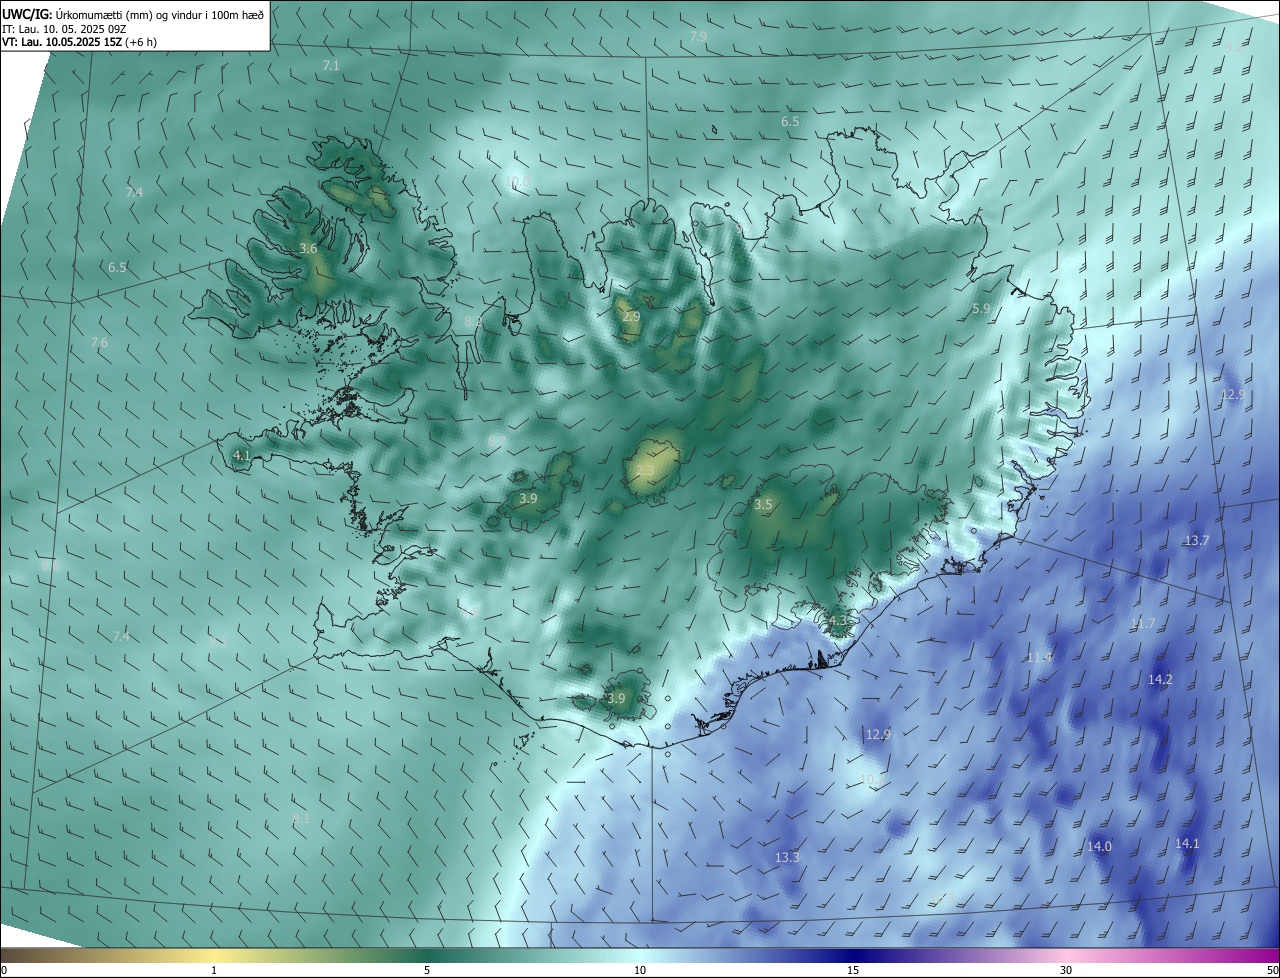Click the map value label '8.1'

tap(301, 818)
